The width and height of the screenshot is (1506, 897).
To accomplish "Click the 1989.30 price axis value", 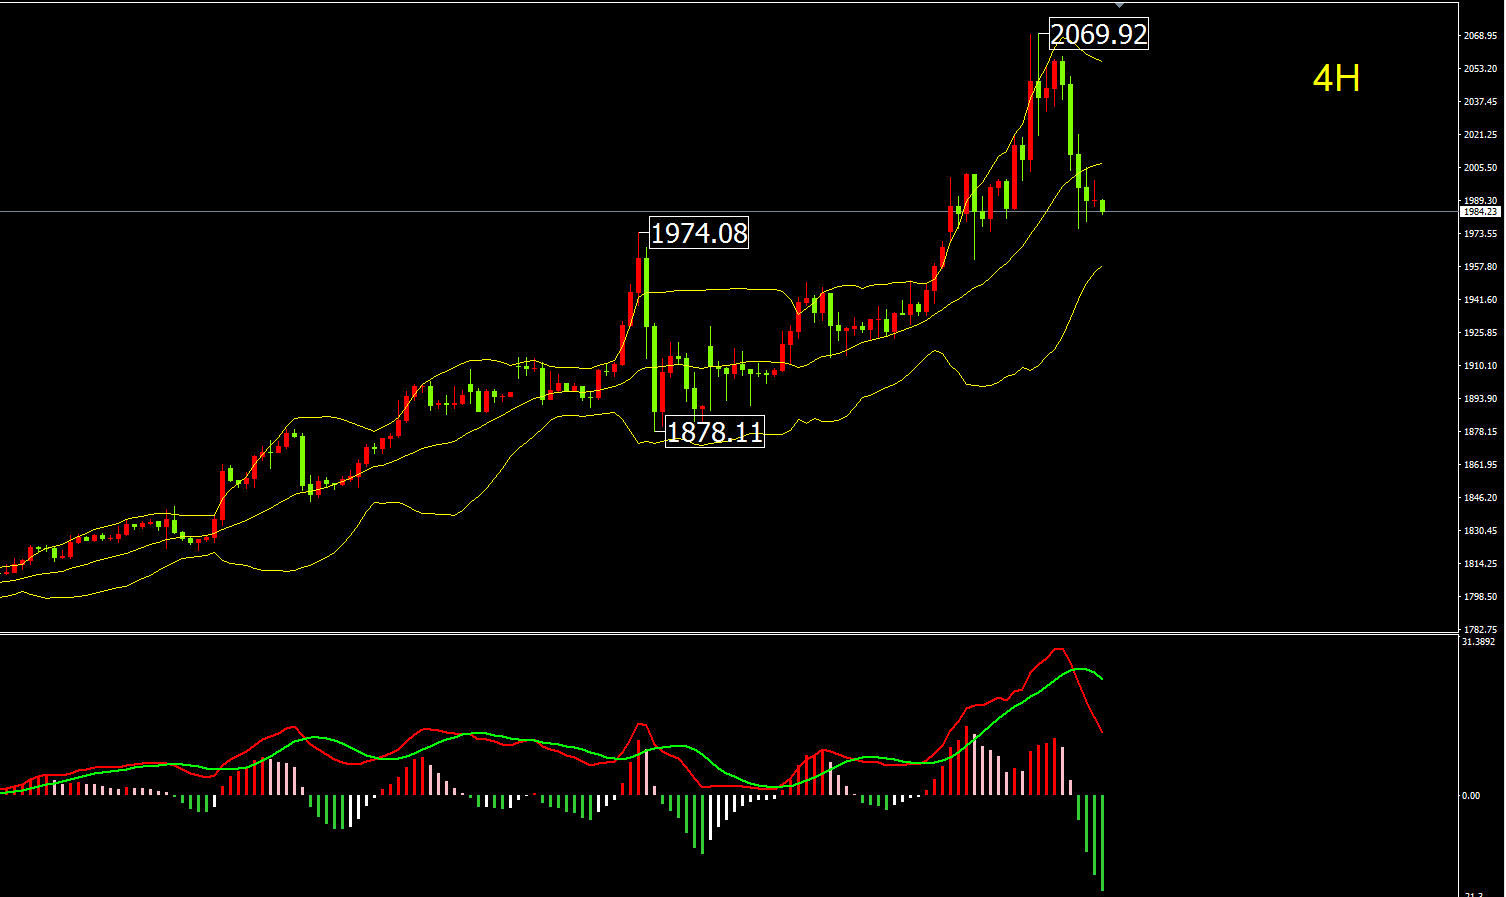I will (1480, 201).
